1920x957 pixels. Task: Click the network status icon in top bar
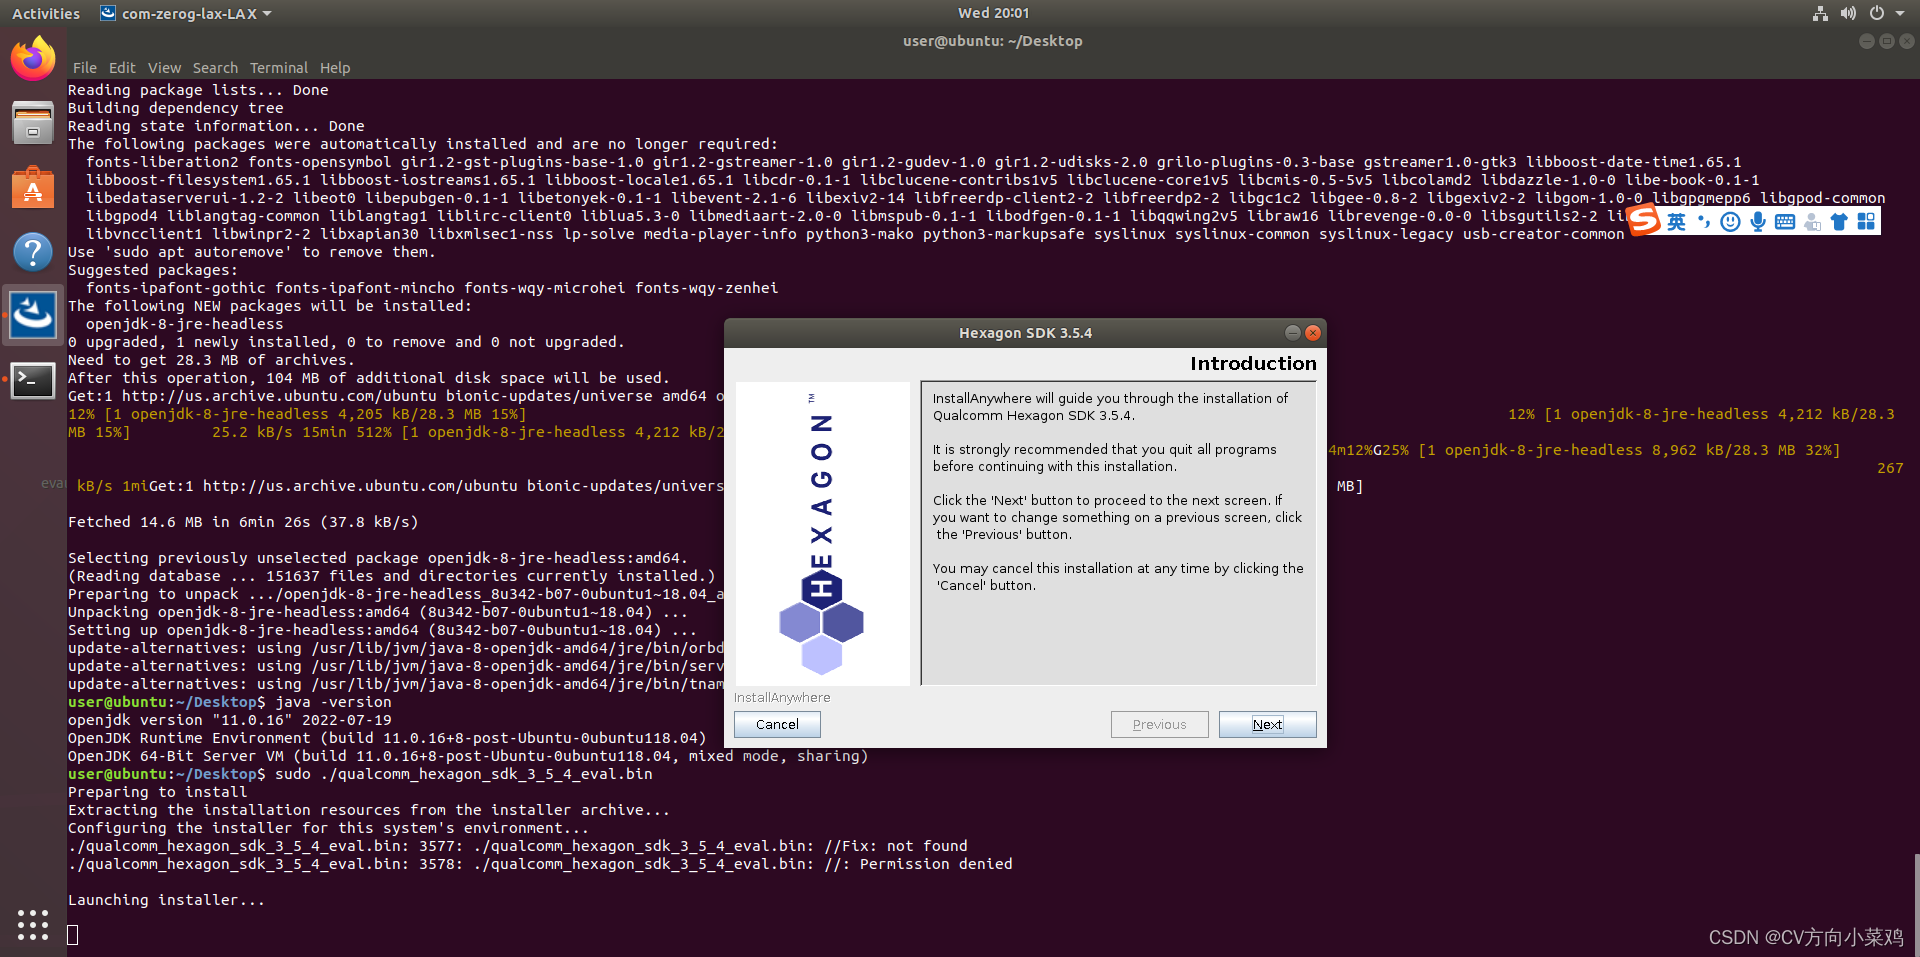coord(1820,13)
